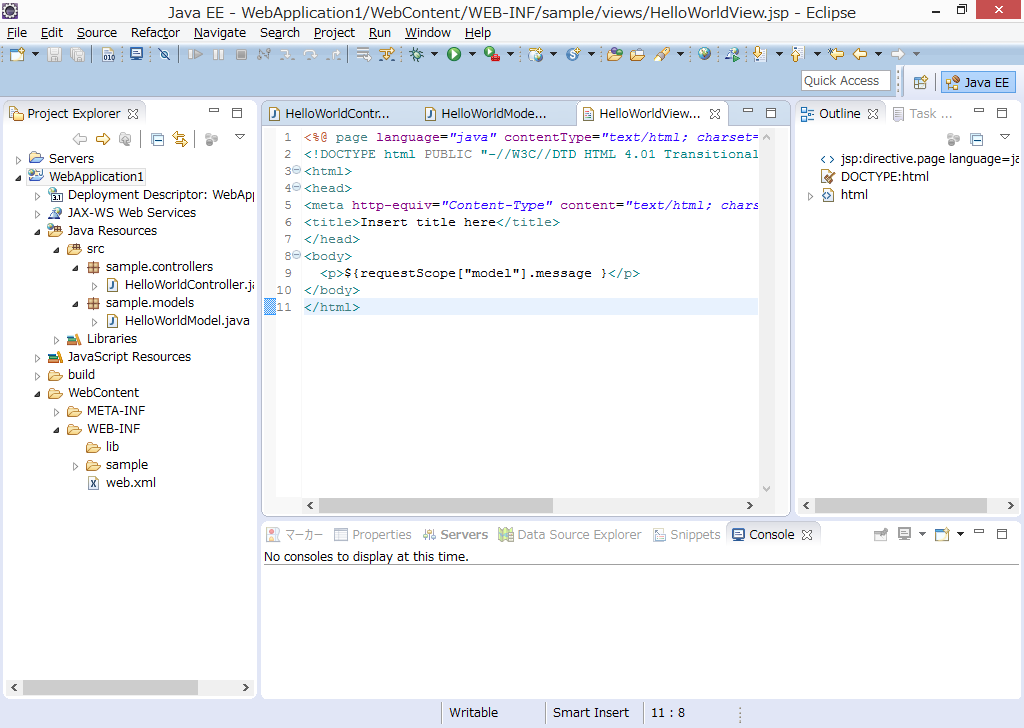Click the Save All toolbar icon
This screenshot has width=1024, height=728.
click(77, 54)
